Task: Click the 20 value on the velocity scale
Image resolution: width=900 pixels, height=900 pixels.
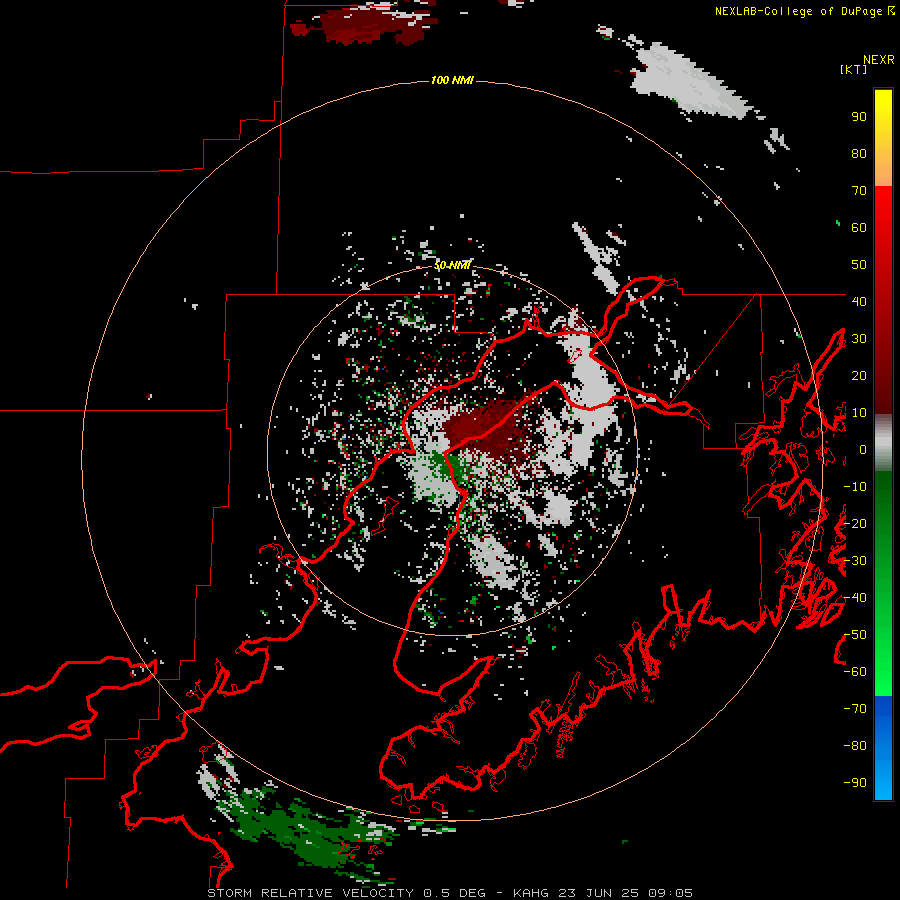Action: tap(859, 375)
